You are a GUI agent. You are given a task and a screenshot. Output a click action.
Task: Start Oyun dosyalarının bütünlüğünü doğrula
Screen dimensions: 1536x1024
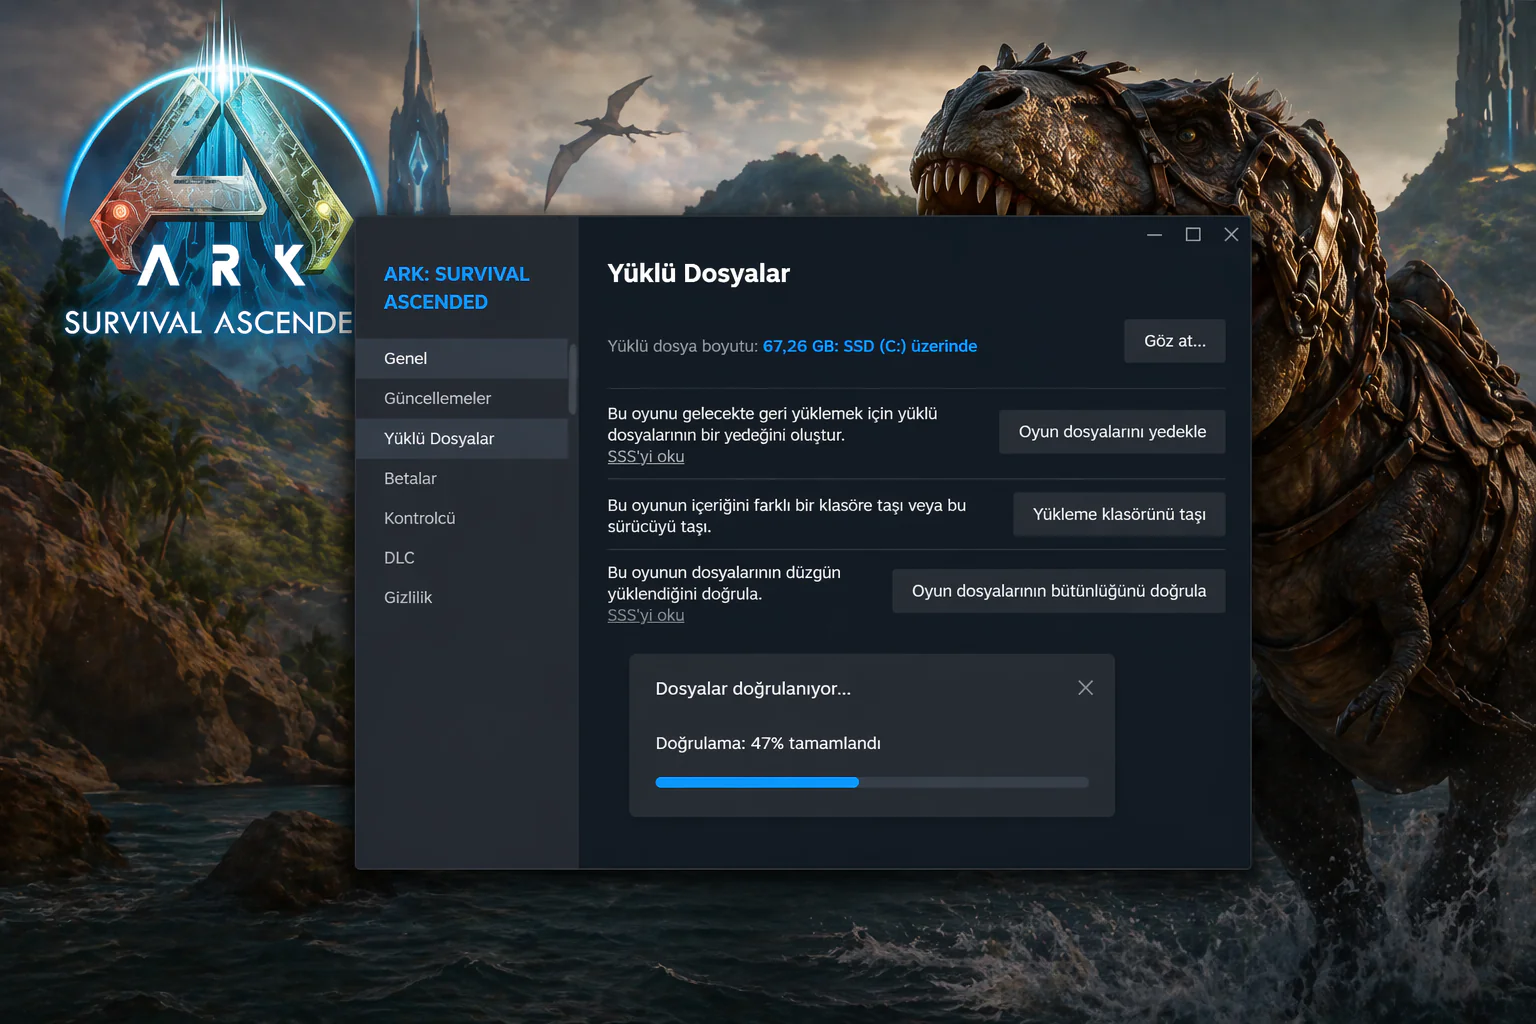click(1058, 590)
